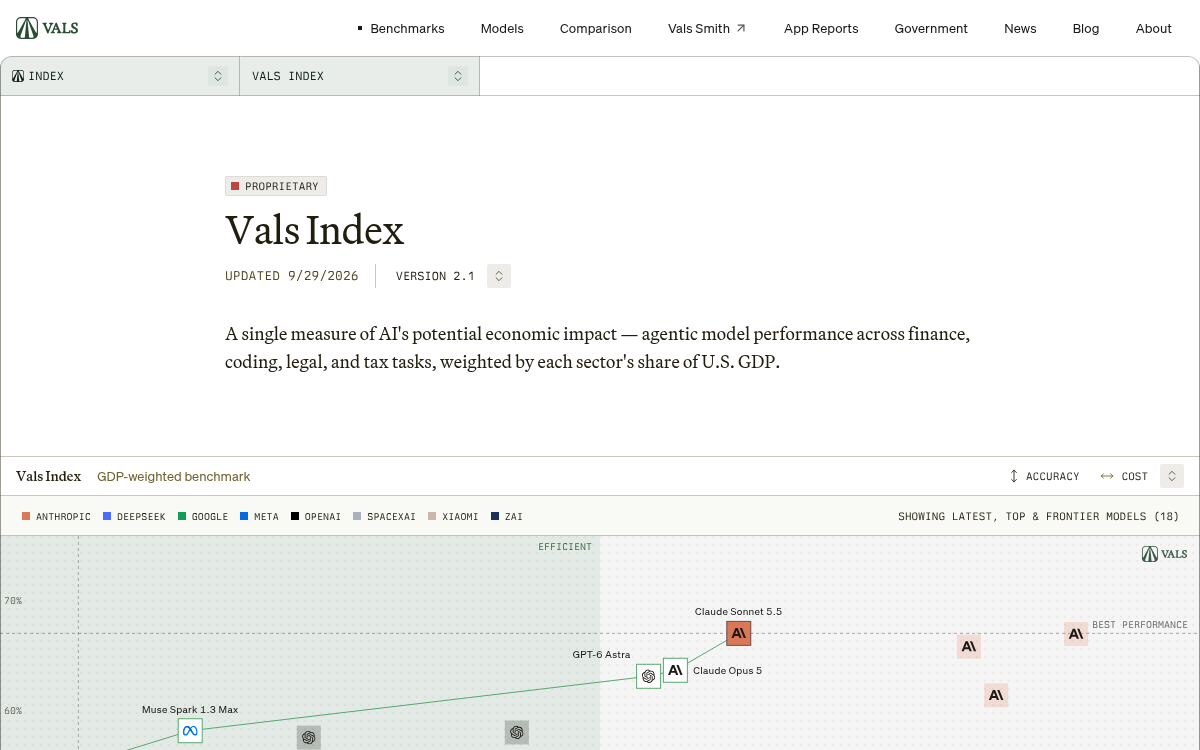Screen dimensions: 1200x750
Task: Expand the Version 2.1 selector
Action: [x=499, y=276]
